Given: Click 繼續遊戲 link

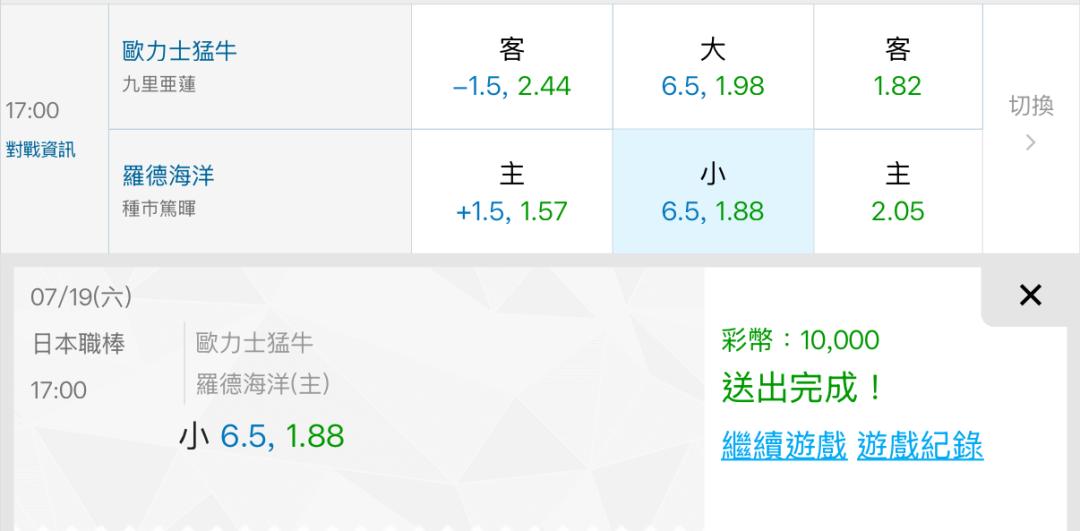Looking at the screenshot, I should [784, 446].
